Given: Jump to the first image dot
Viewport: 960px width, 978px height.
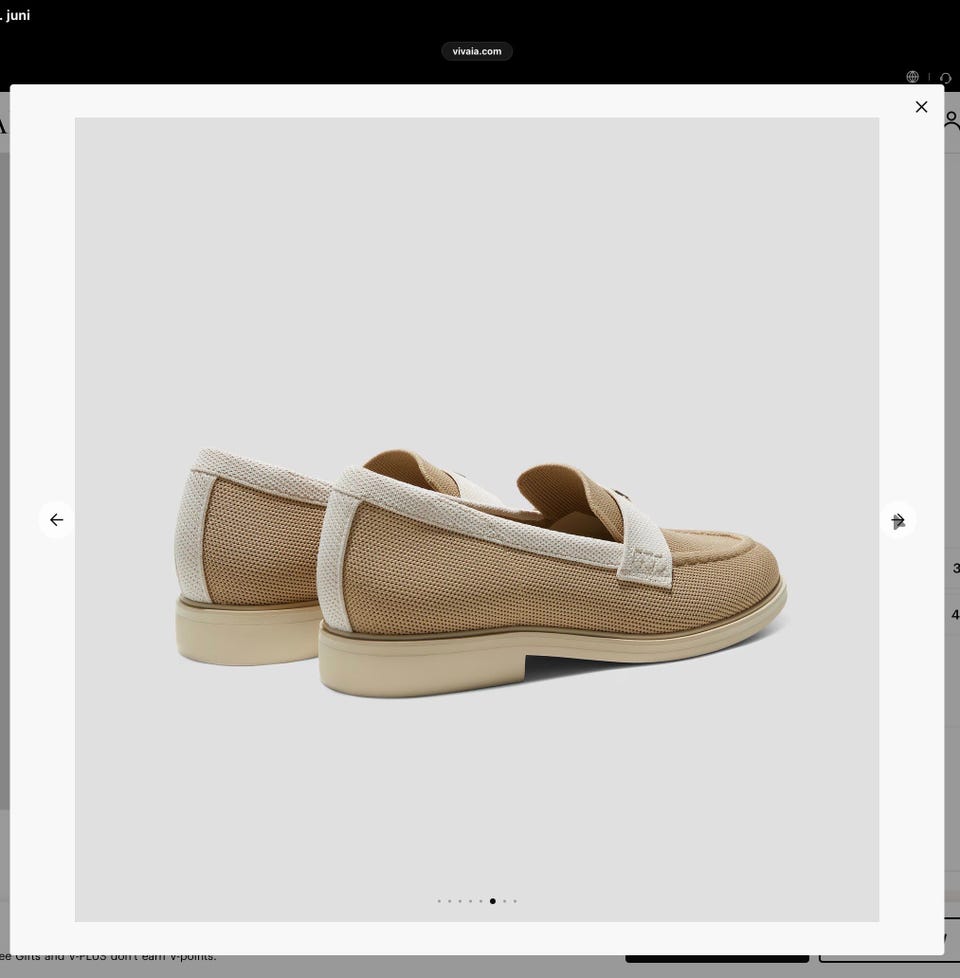Looking at the screenshot, I should [439, 901].
